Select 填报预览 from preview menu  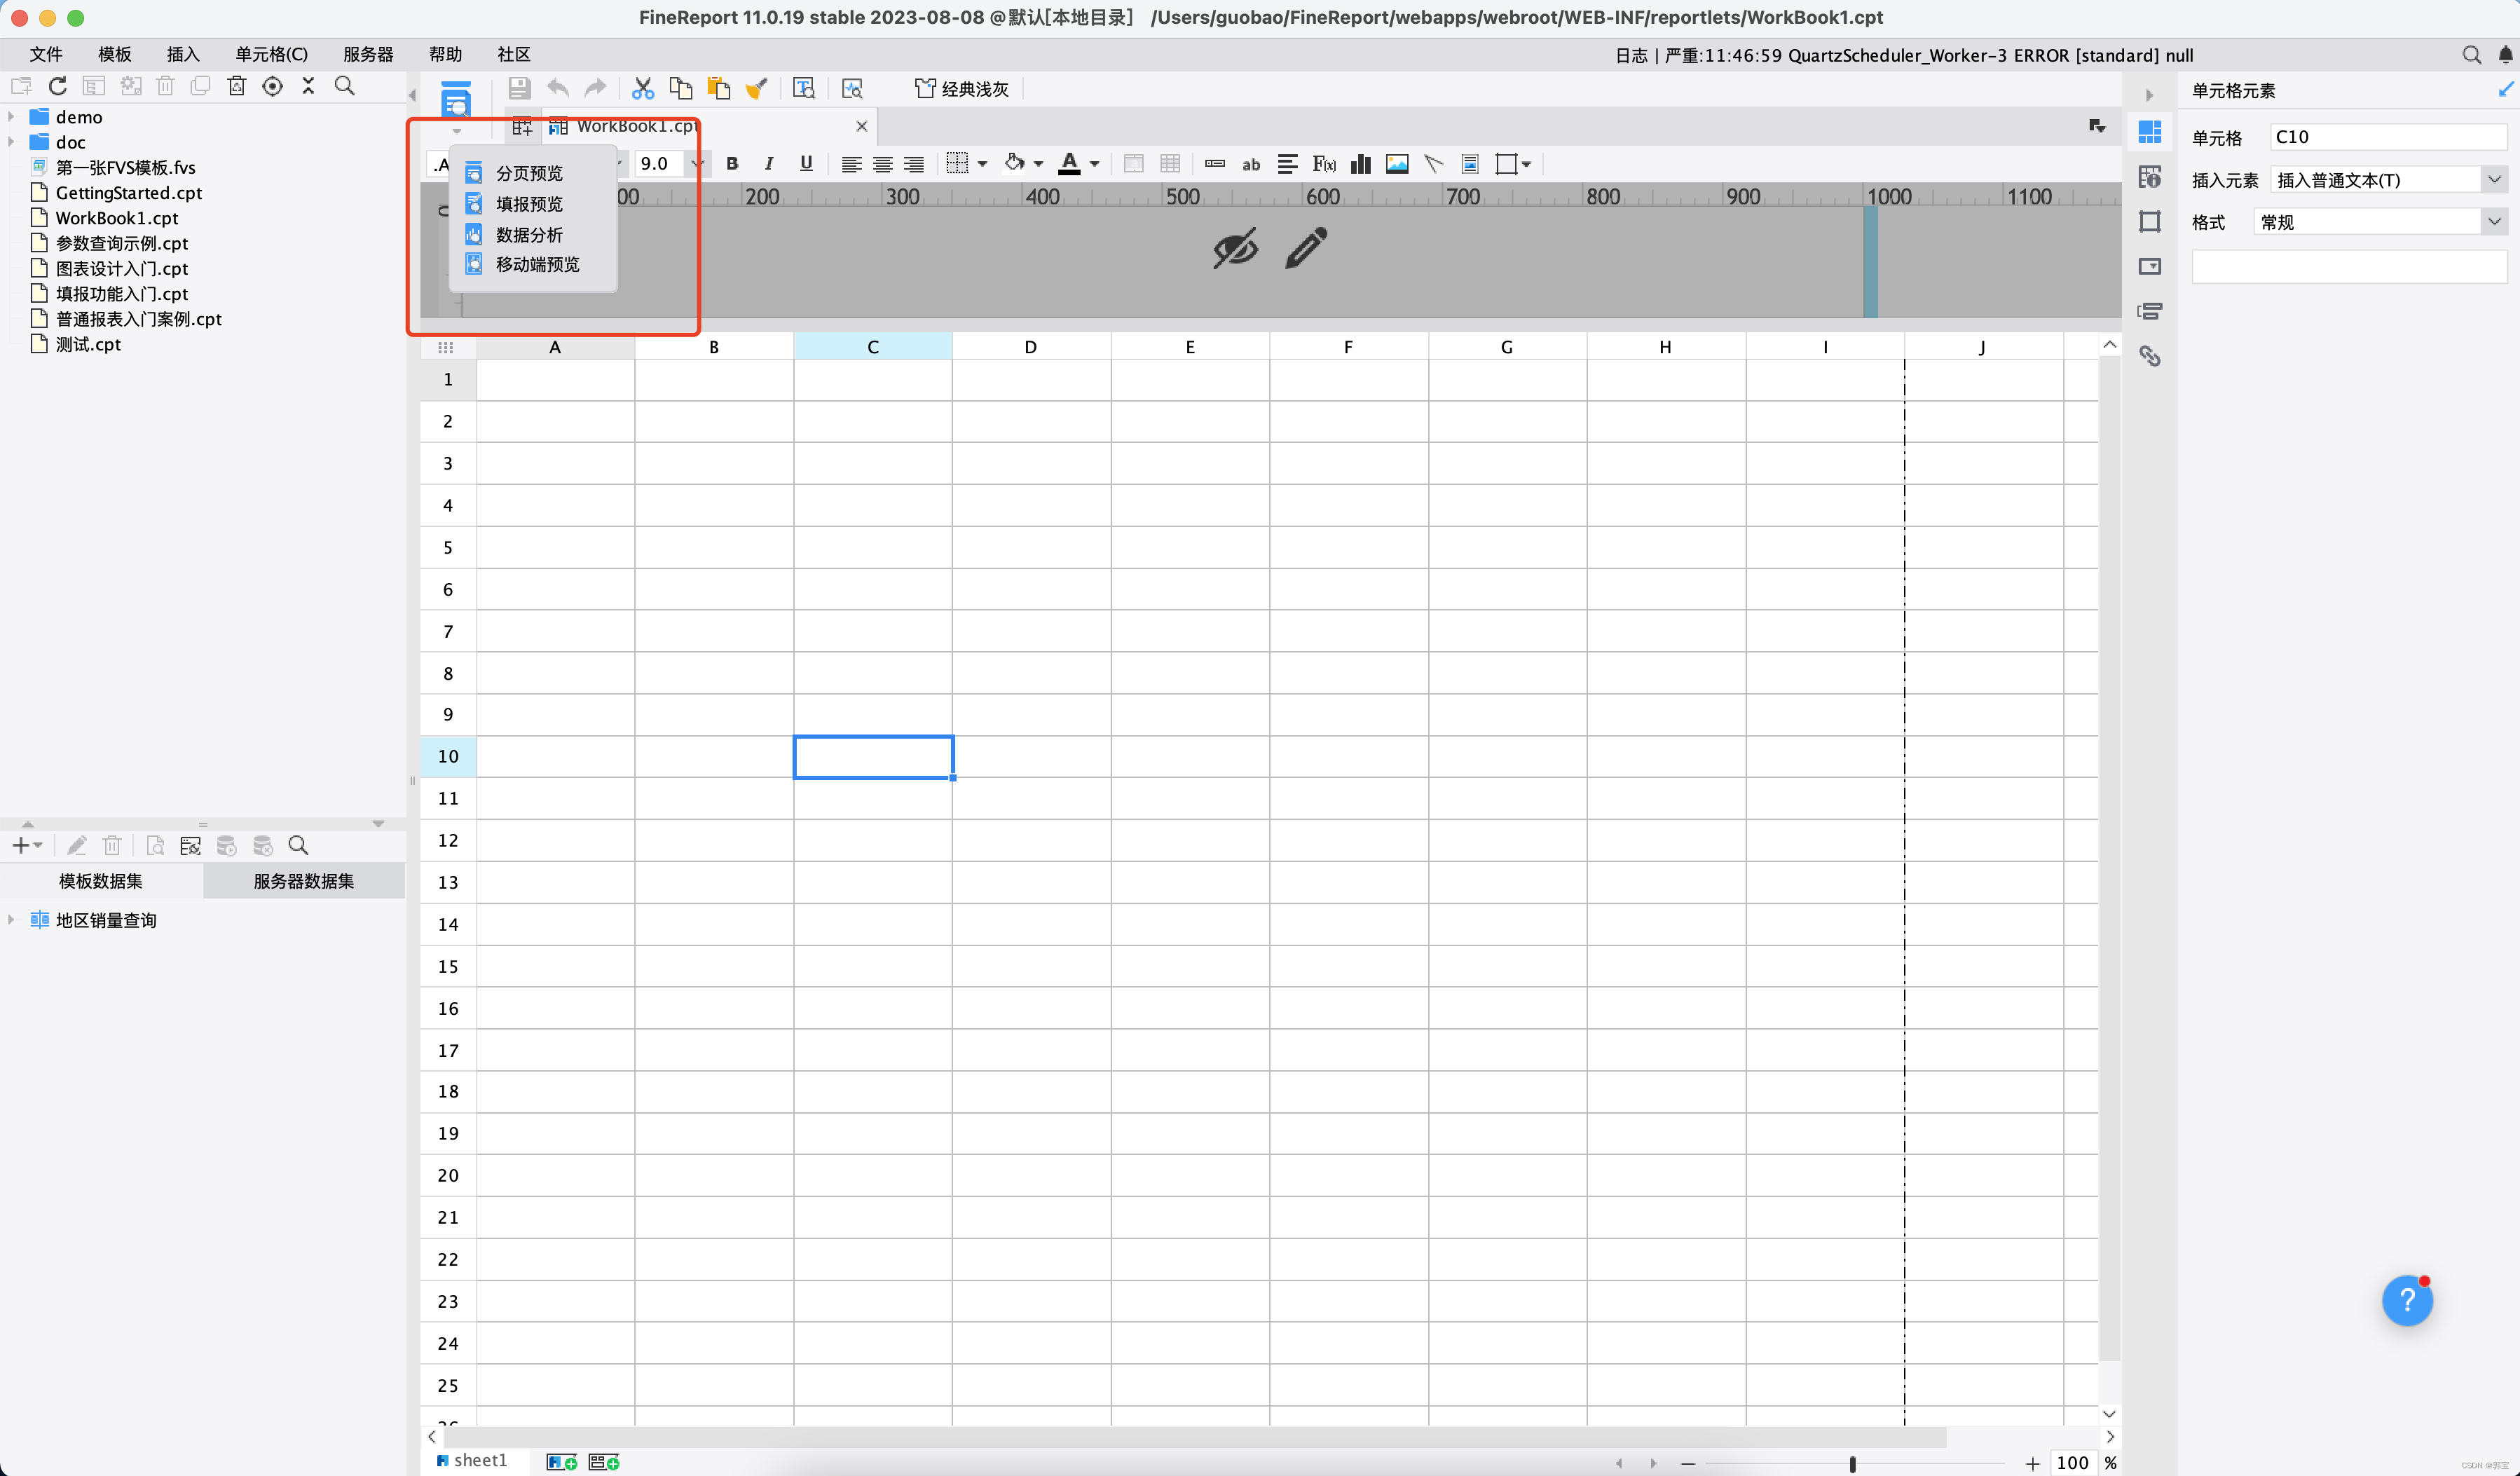click(529, 204)
